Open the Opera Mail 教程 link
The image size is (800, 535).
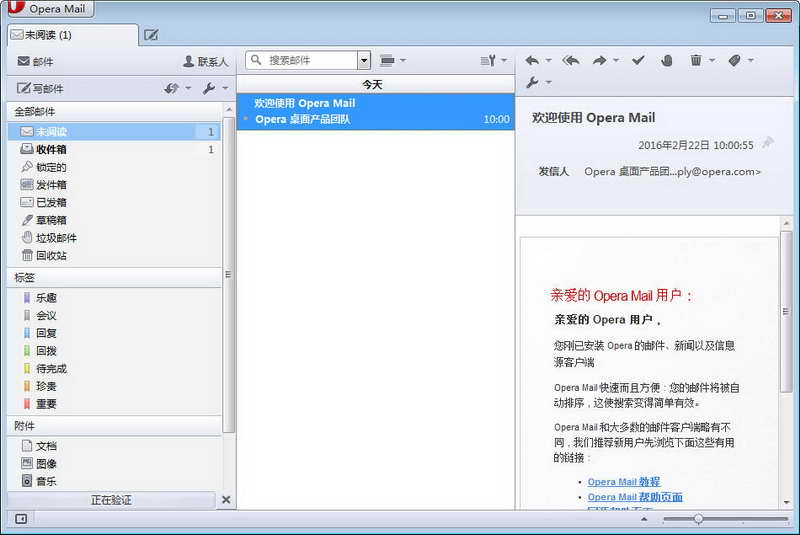pos(623,481)
